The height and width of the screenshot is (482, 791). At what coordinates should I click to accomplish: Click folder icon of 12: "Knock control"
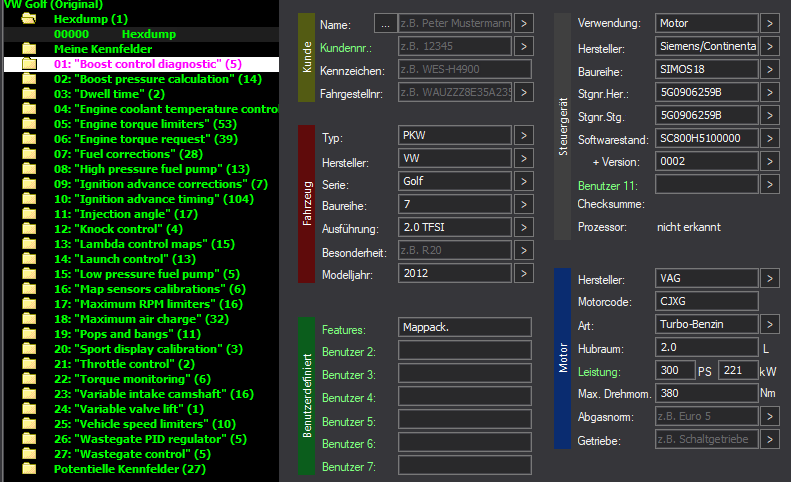click(x=29, y=229)
